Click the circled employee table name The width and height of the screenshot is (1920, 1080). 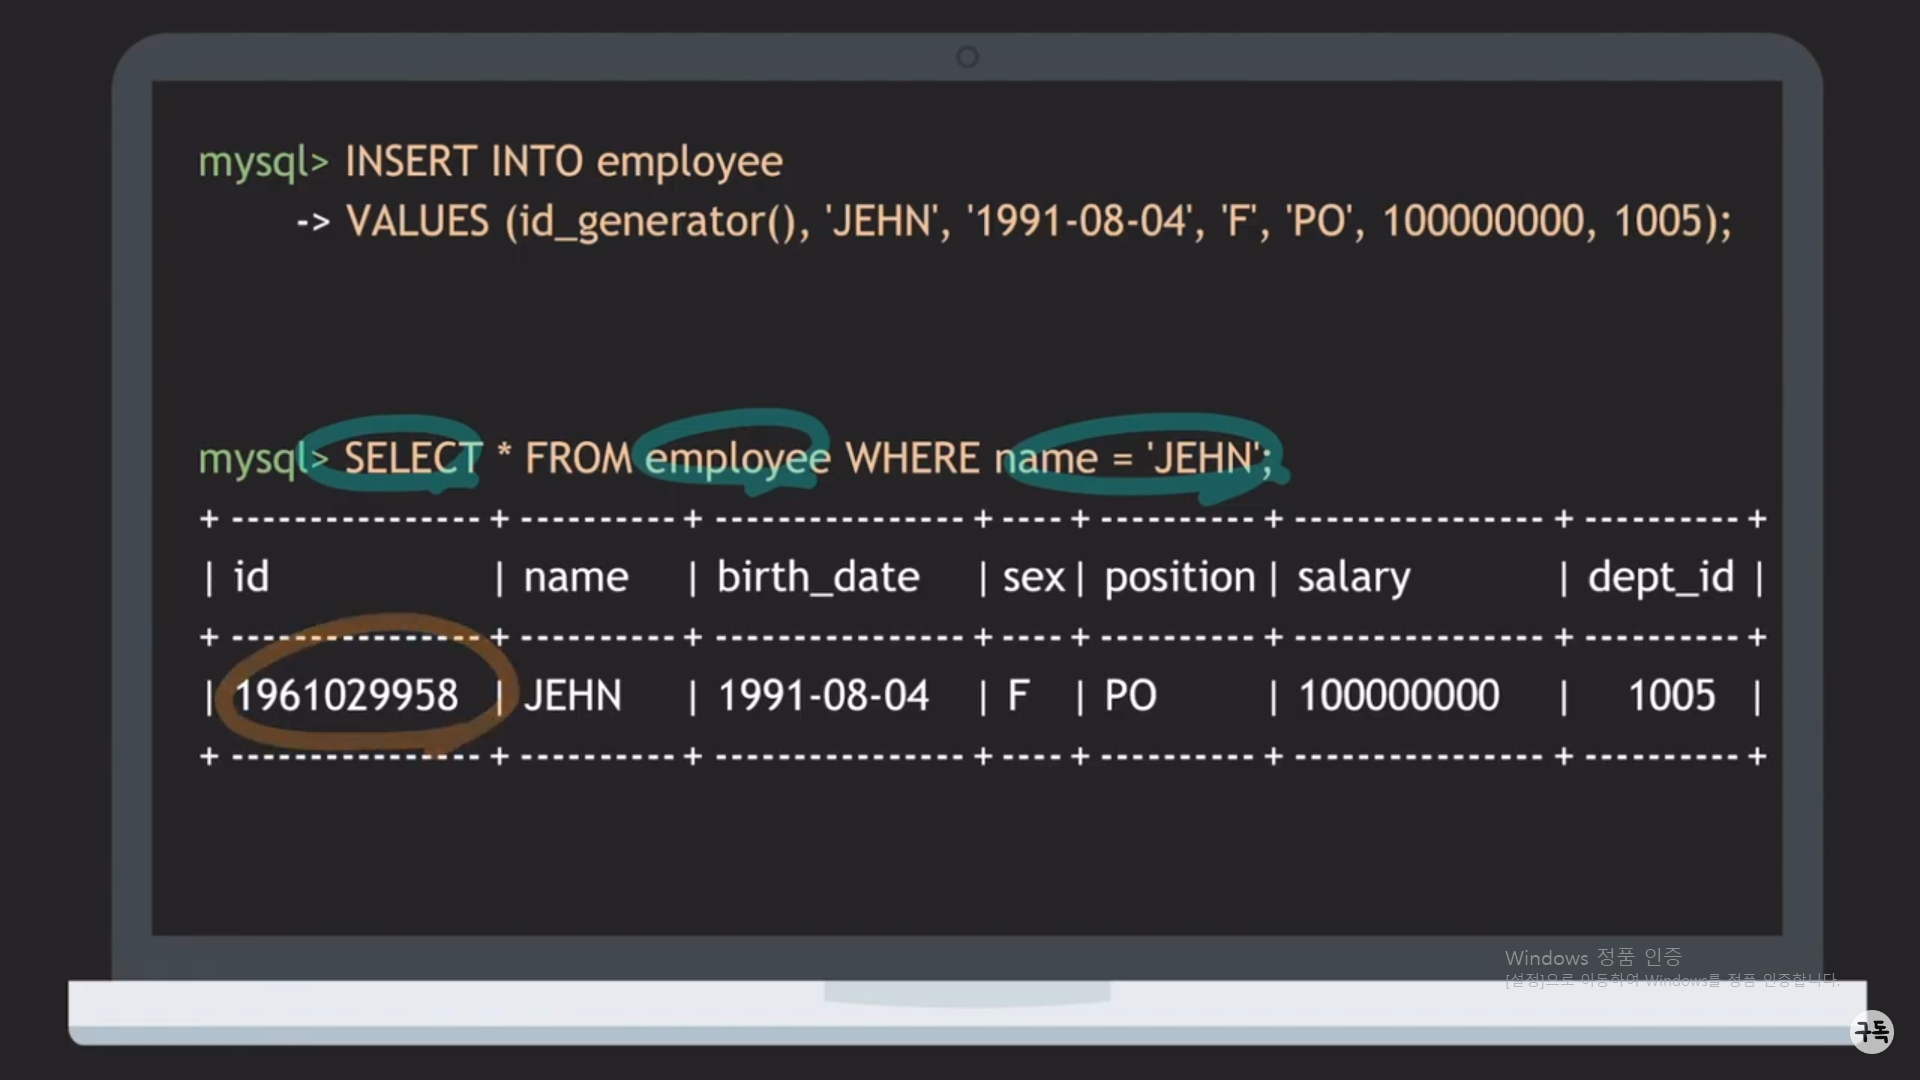[738, 458]
